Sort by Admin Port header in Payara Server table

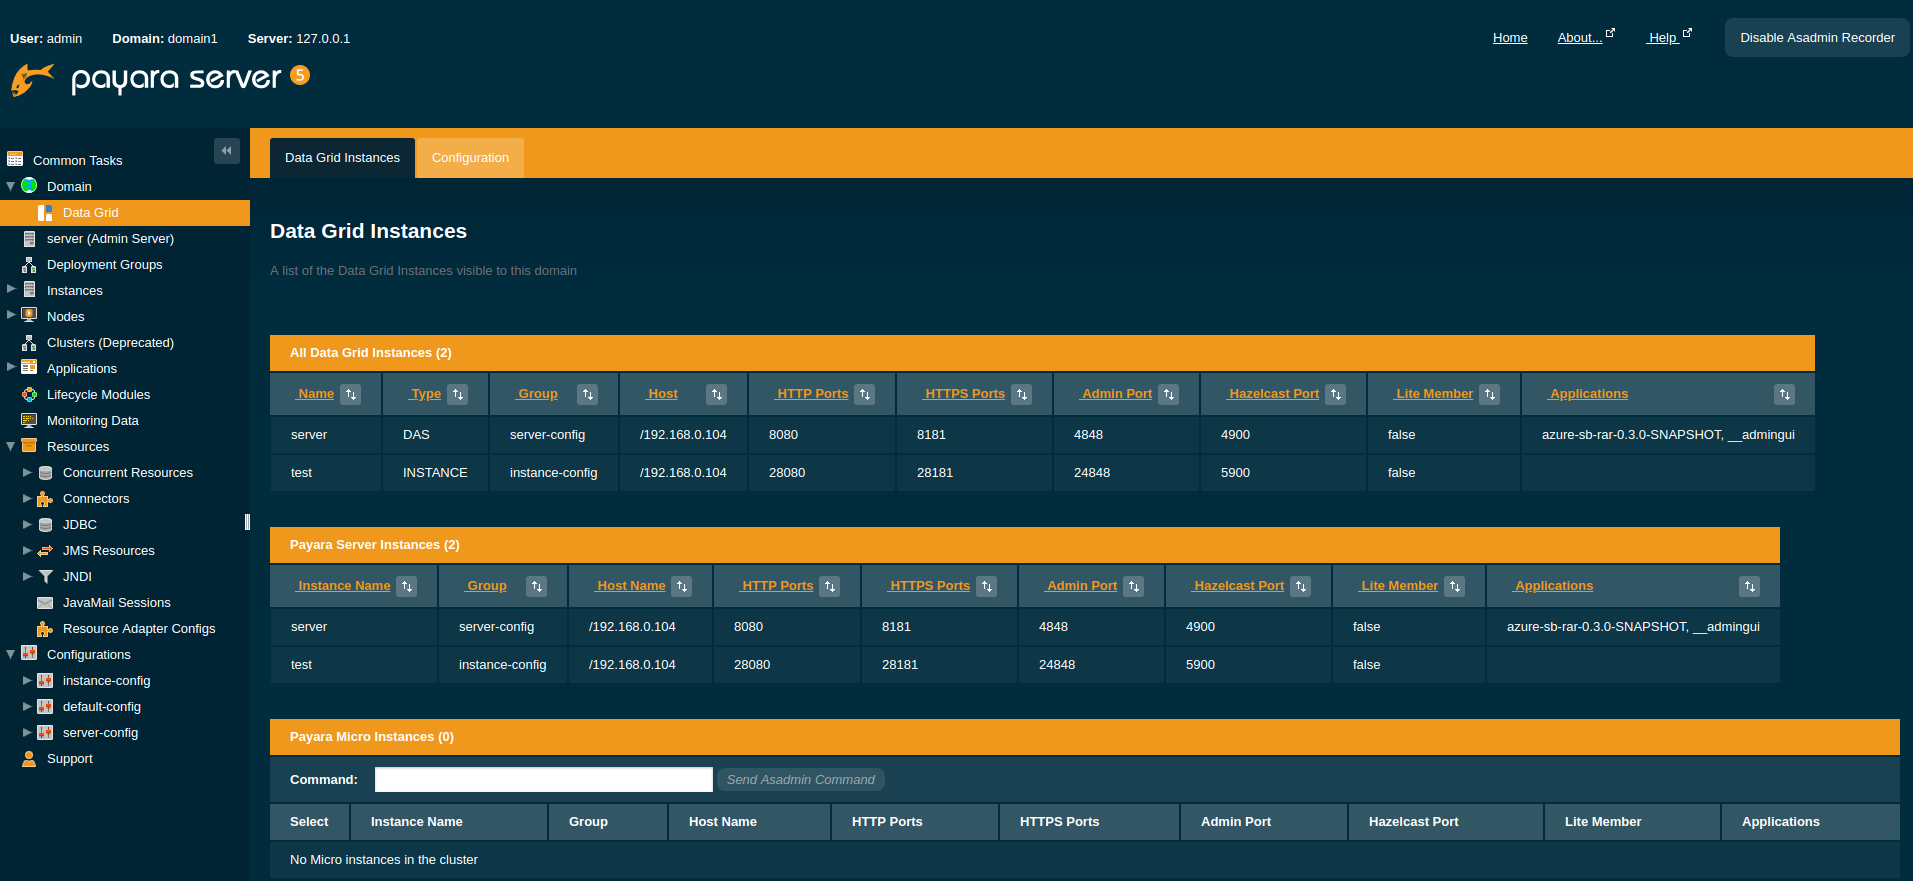coord(1082,586)
